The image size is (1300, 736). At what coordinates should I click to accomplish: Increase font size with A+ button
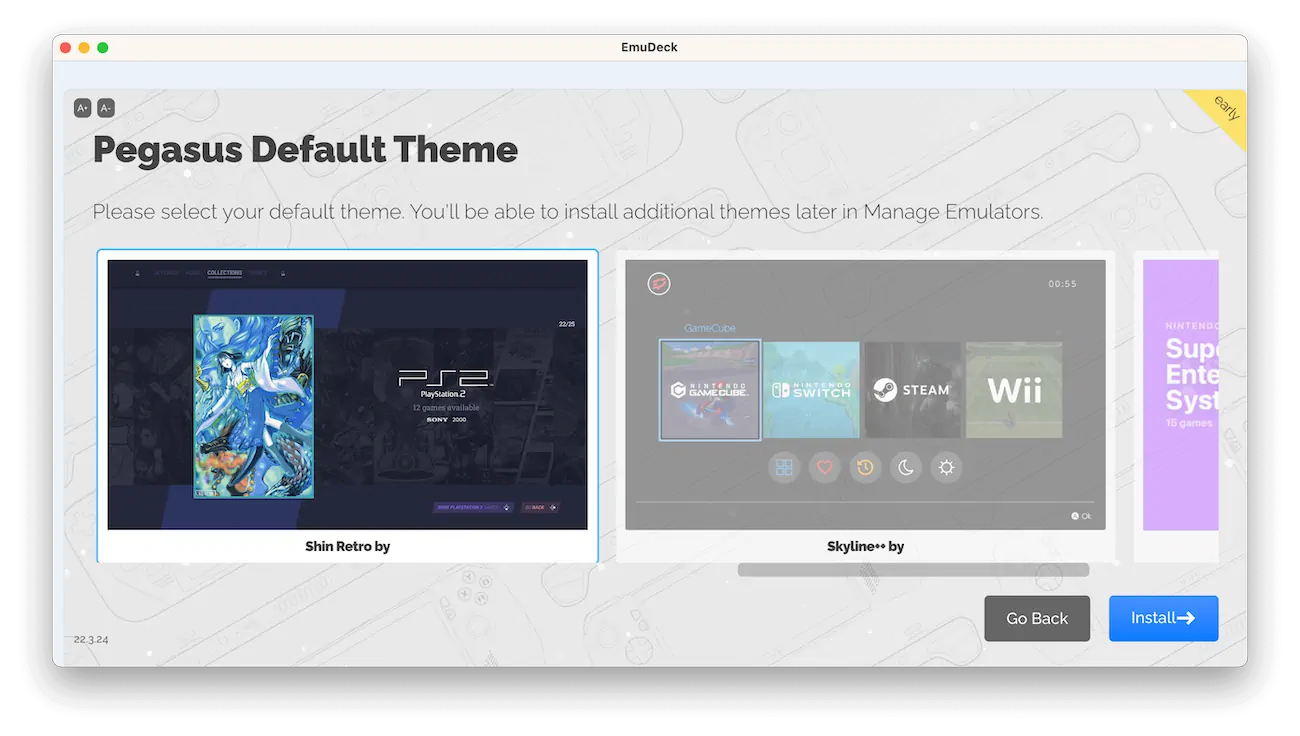[83, 108]
